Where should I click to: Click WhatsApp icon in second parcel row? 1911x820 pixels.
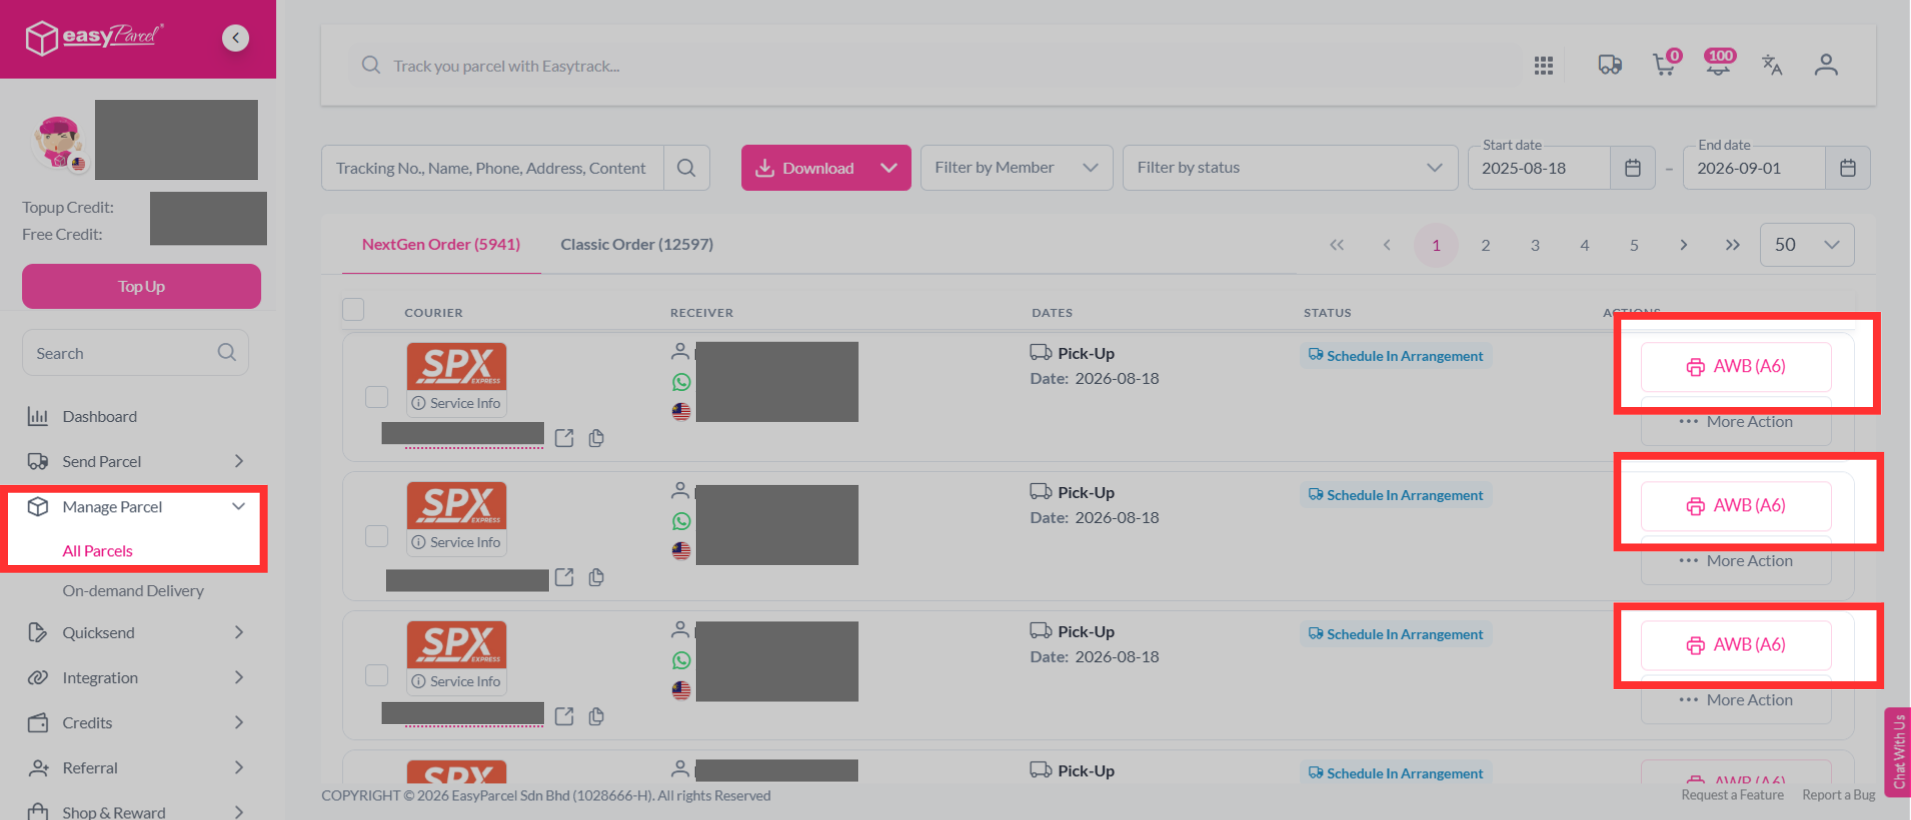(681, 521)
